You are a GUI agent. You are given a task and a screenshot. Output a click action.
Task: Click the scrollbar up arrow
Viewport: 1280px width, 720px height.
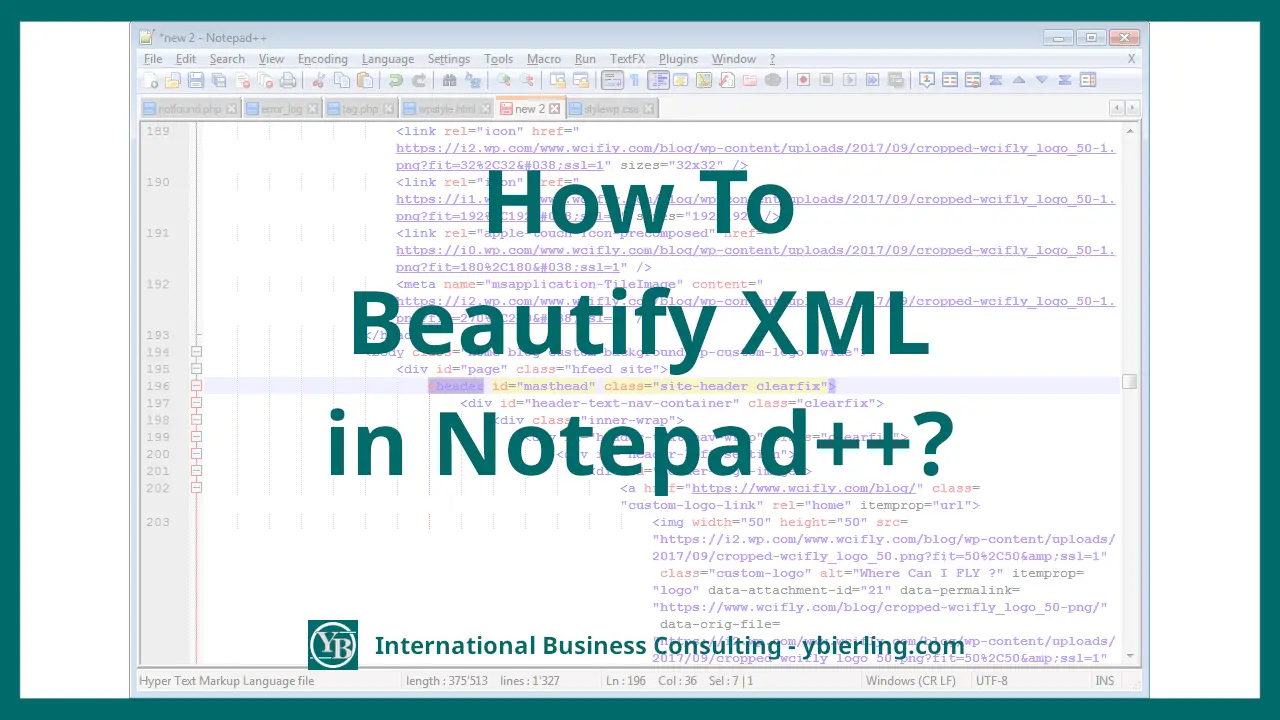click(x=1130, y=130)
